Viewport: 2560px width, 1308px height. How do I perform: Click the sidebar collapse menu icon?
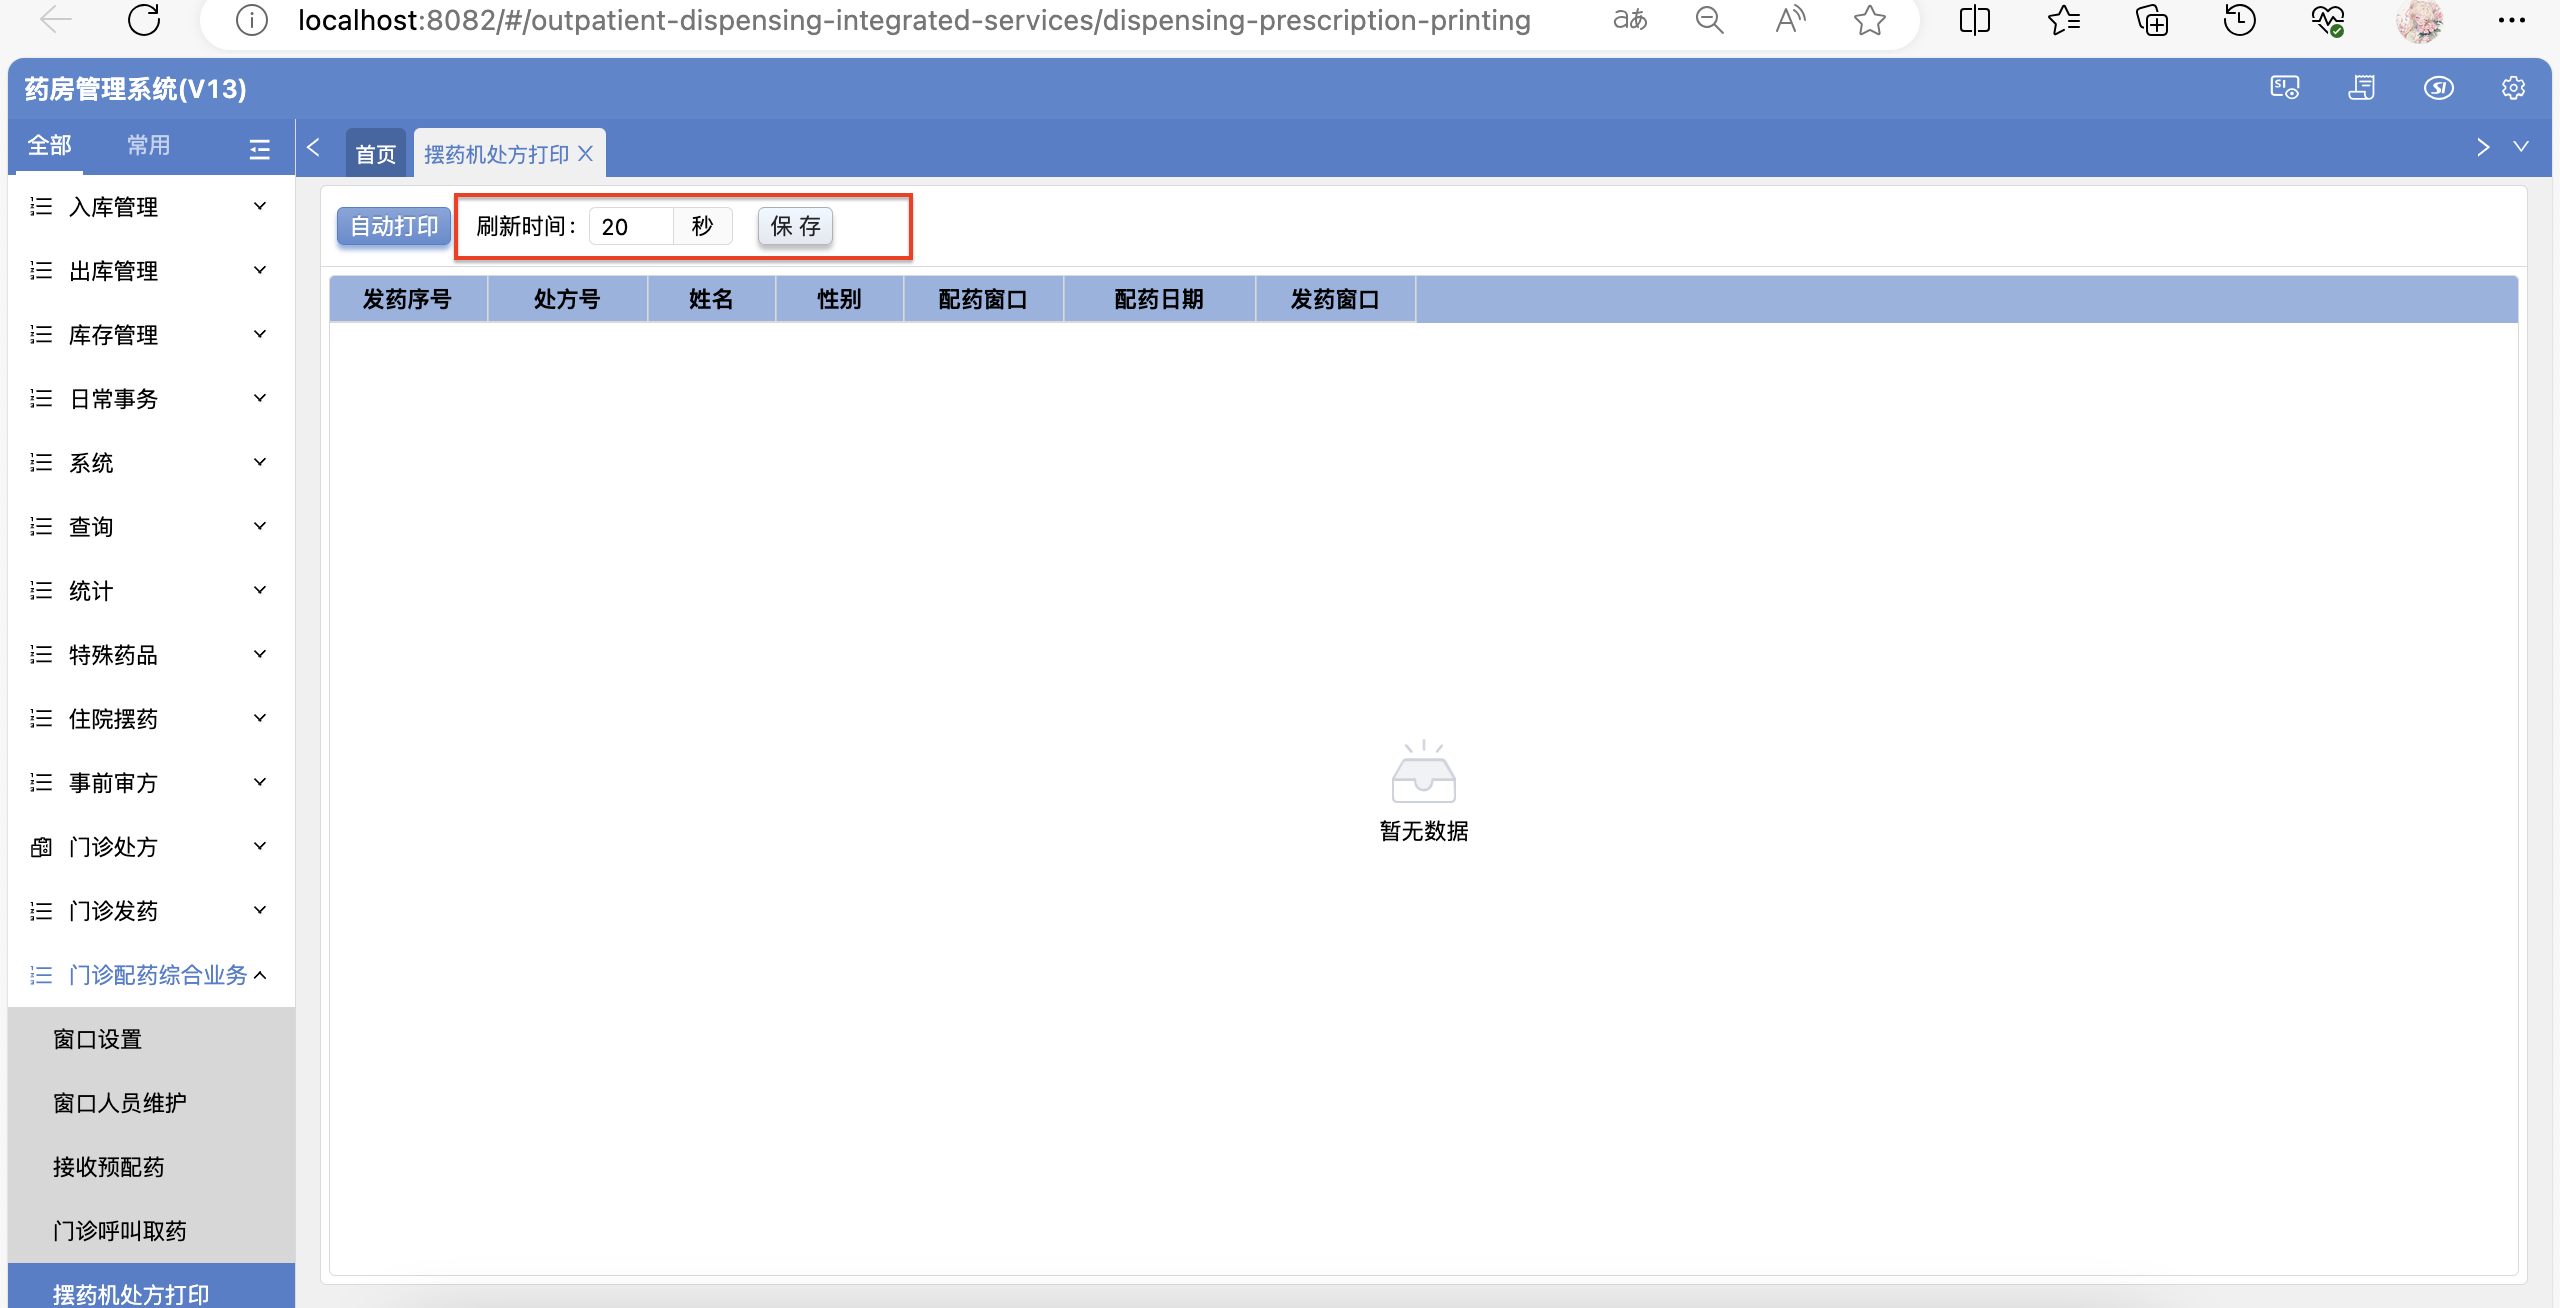coord(260,149)
